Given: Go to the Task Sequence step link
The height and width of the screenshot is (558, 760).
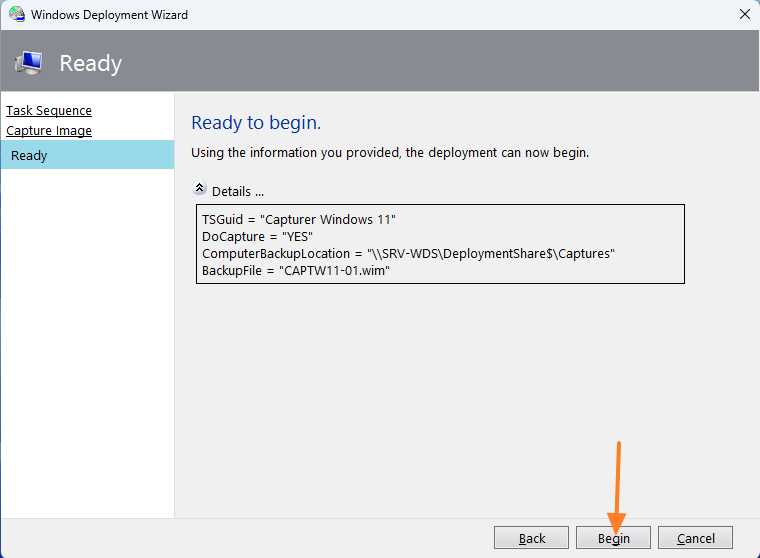Looking at the screenshot, I should click(49, 111).
